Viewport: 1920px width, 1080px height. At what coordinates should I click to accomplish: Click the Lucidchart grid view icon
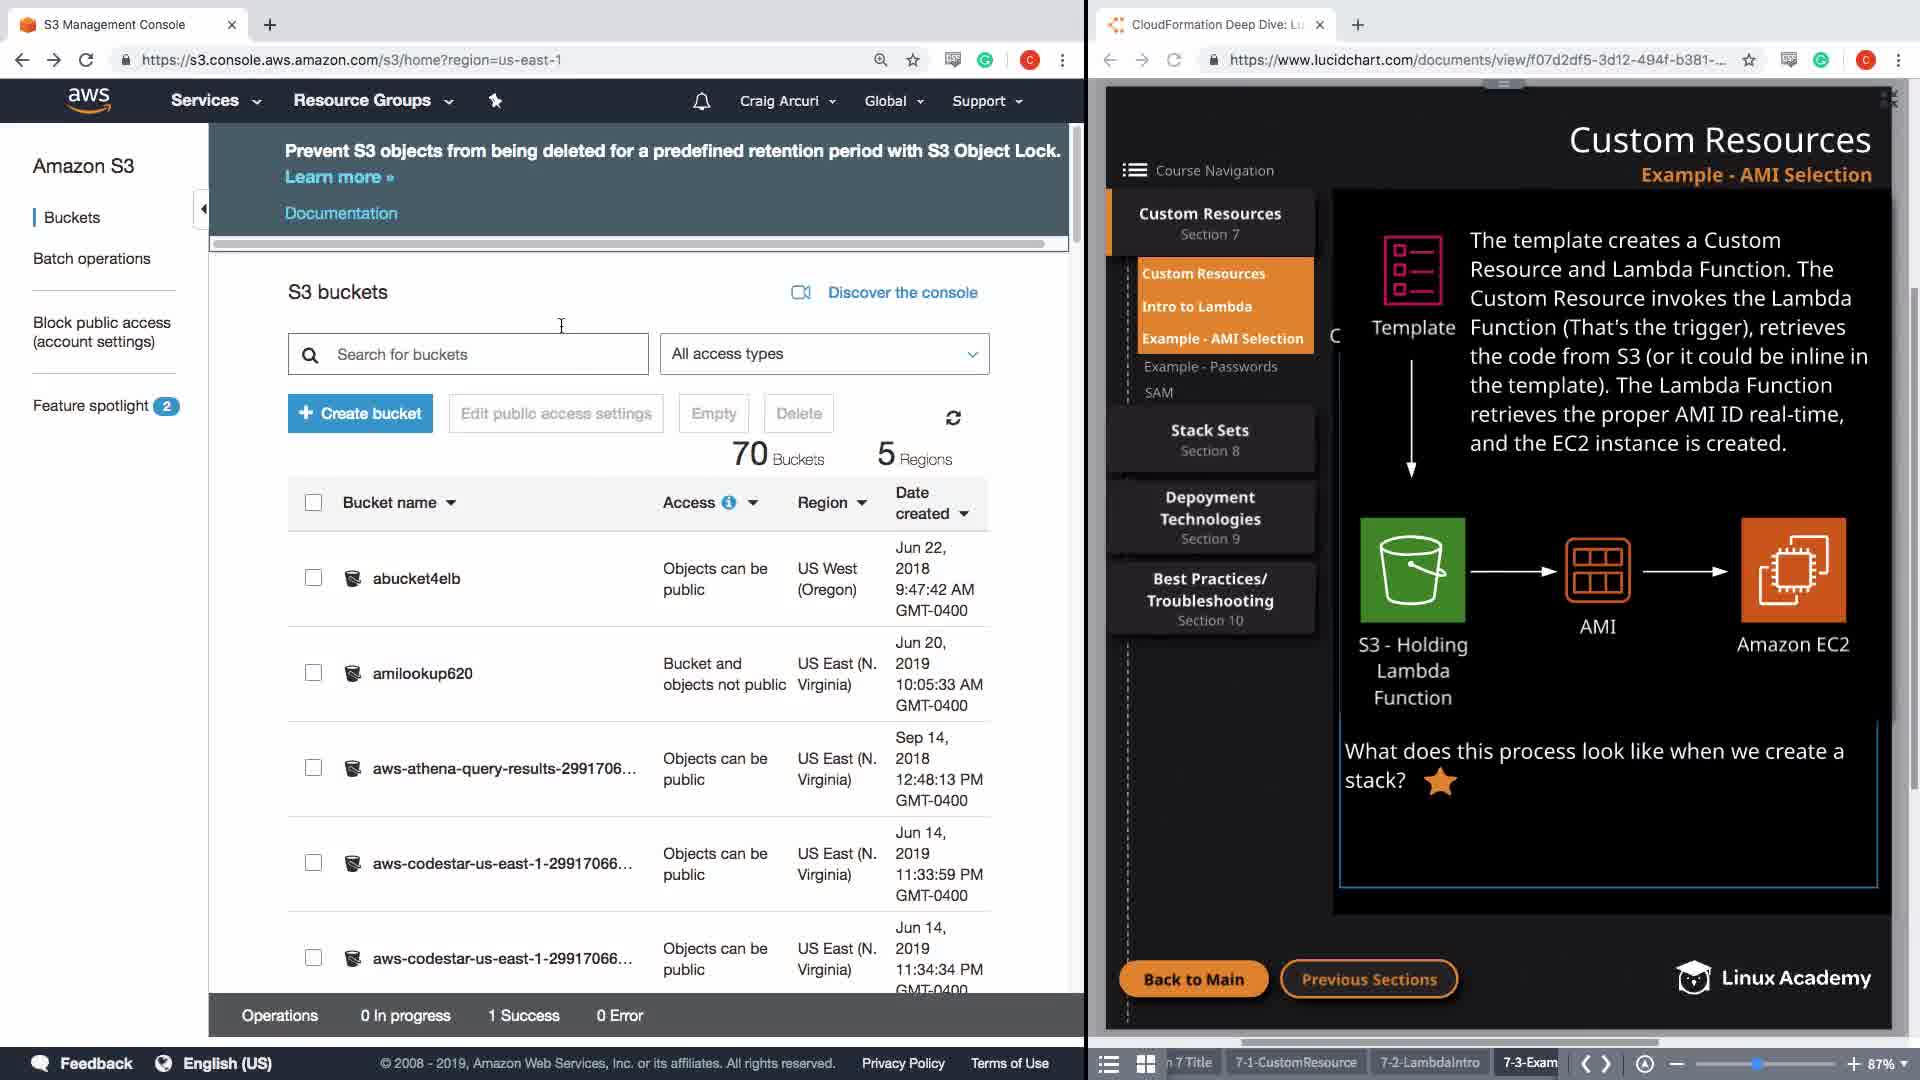[x=1146, y=1064]
